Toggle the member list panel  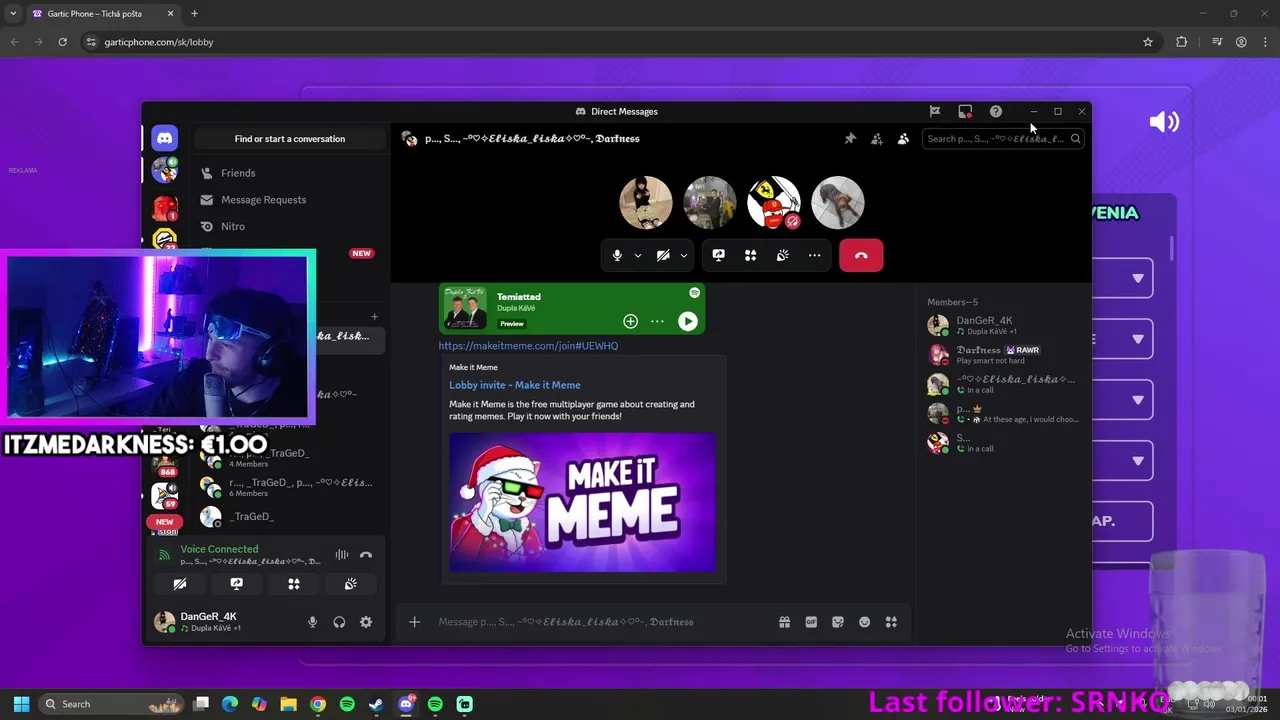[x=903, y=139]
